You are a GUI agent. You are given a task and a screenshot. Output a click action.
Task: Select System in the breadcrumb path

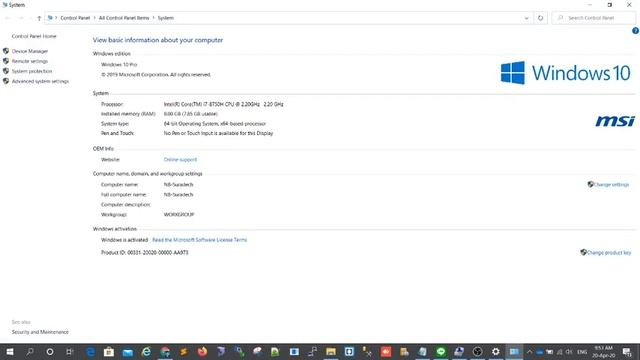pyautogui.click(x=166, y=18)
